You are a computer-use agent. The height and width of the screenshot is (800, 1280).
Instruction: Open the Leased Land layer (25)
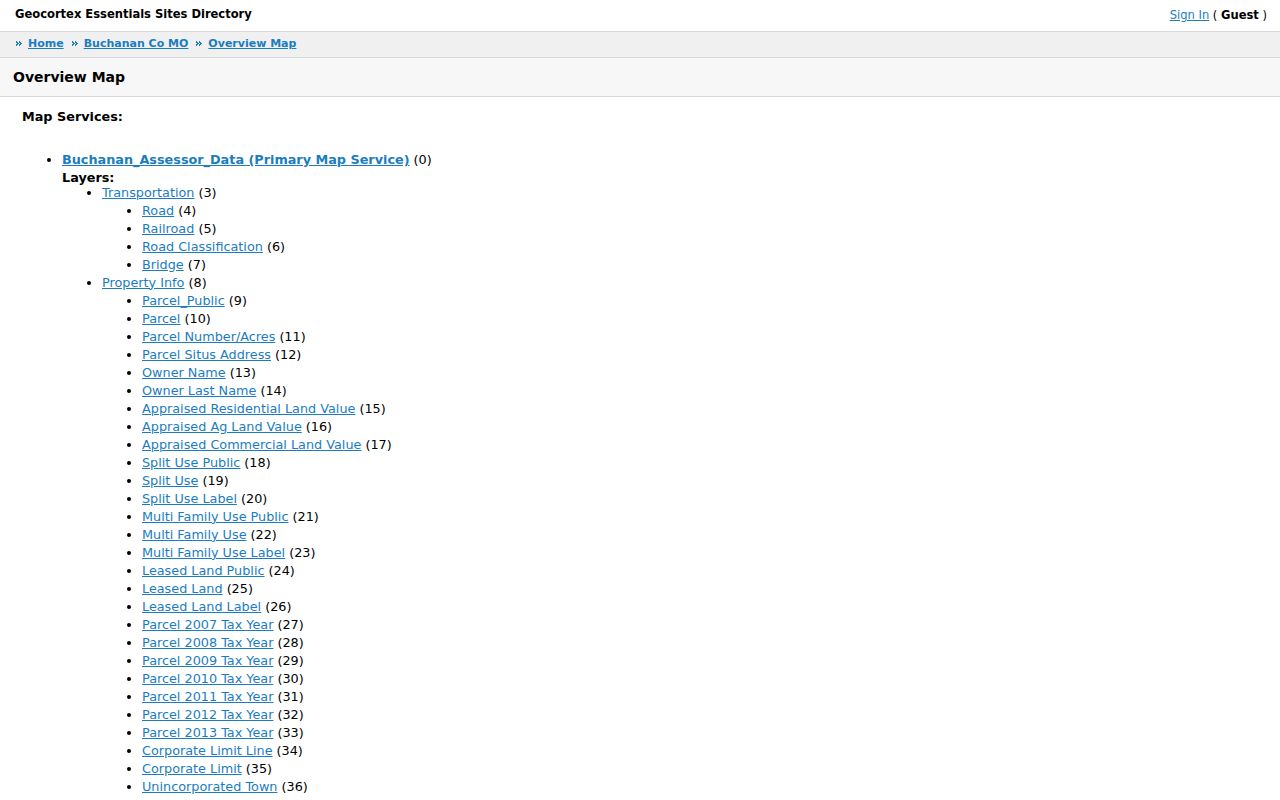click(x=182, y=589)
